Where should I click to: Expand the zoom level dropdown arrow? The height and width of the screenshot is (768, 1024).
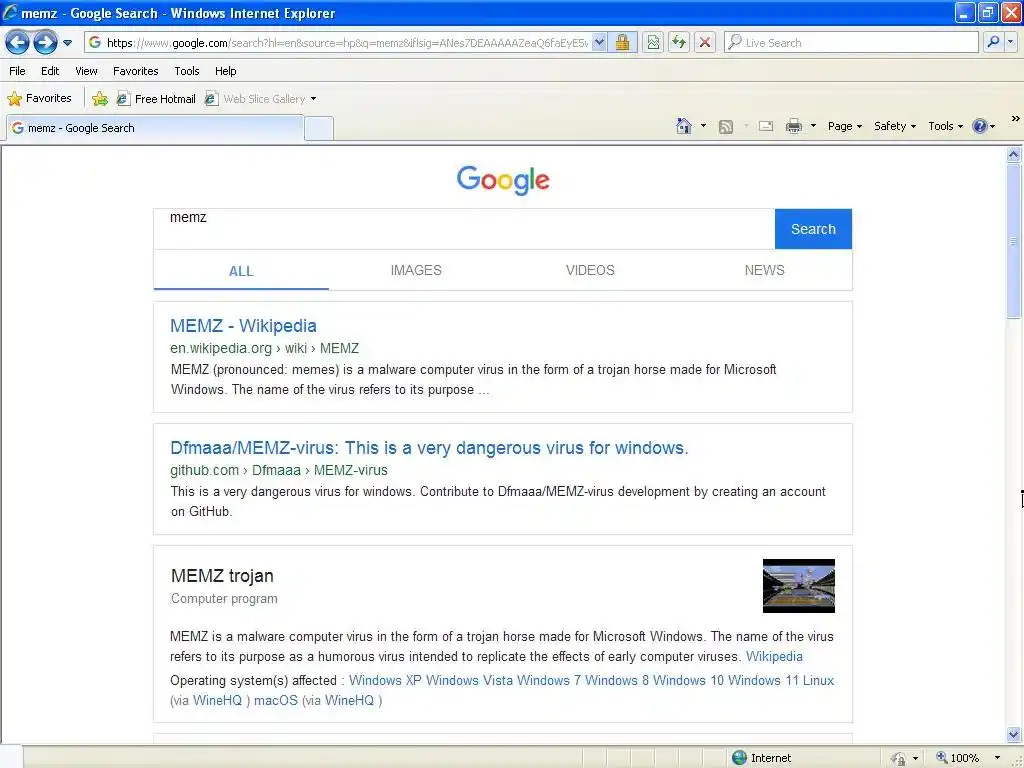point(997,758)
